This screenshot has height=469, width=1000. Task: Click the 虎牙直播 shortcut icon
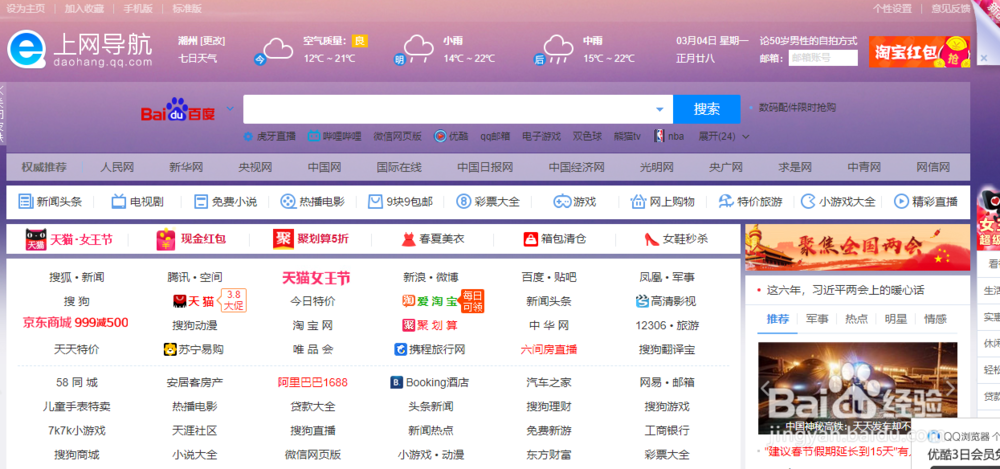tap(249, 136)
